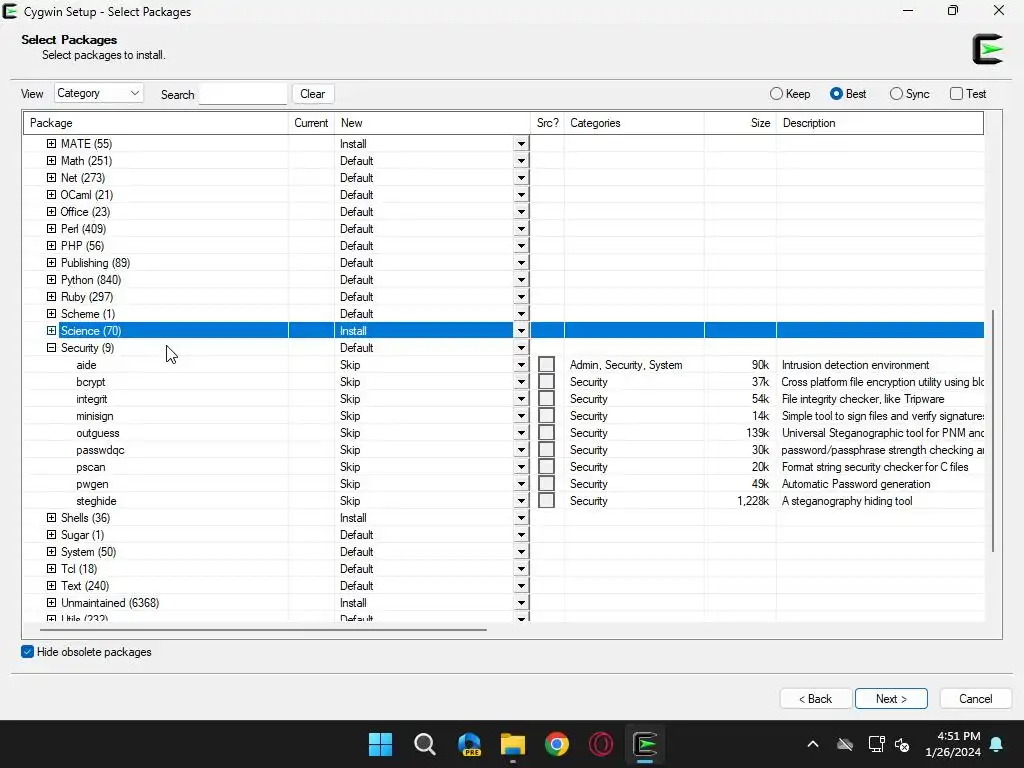Show hidden system tray icons
The image size is (1024, 768).
(x=812, y=744)
